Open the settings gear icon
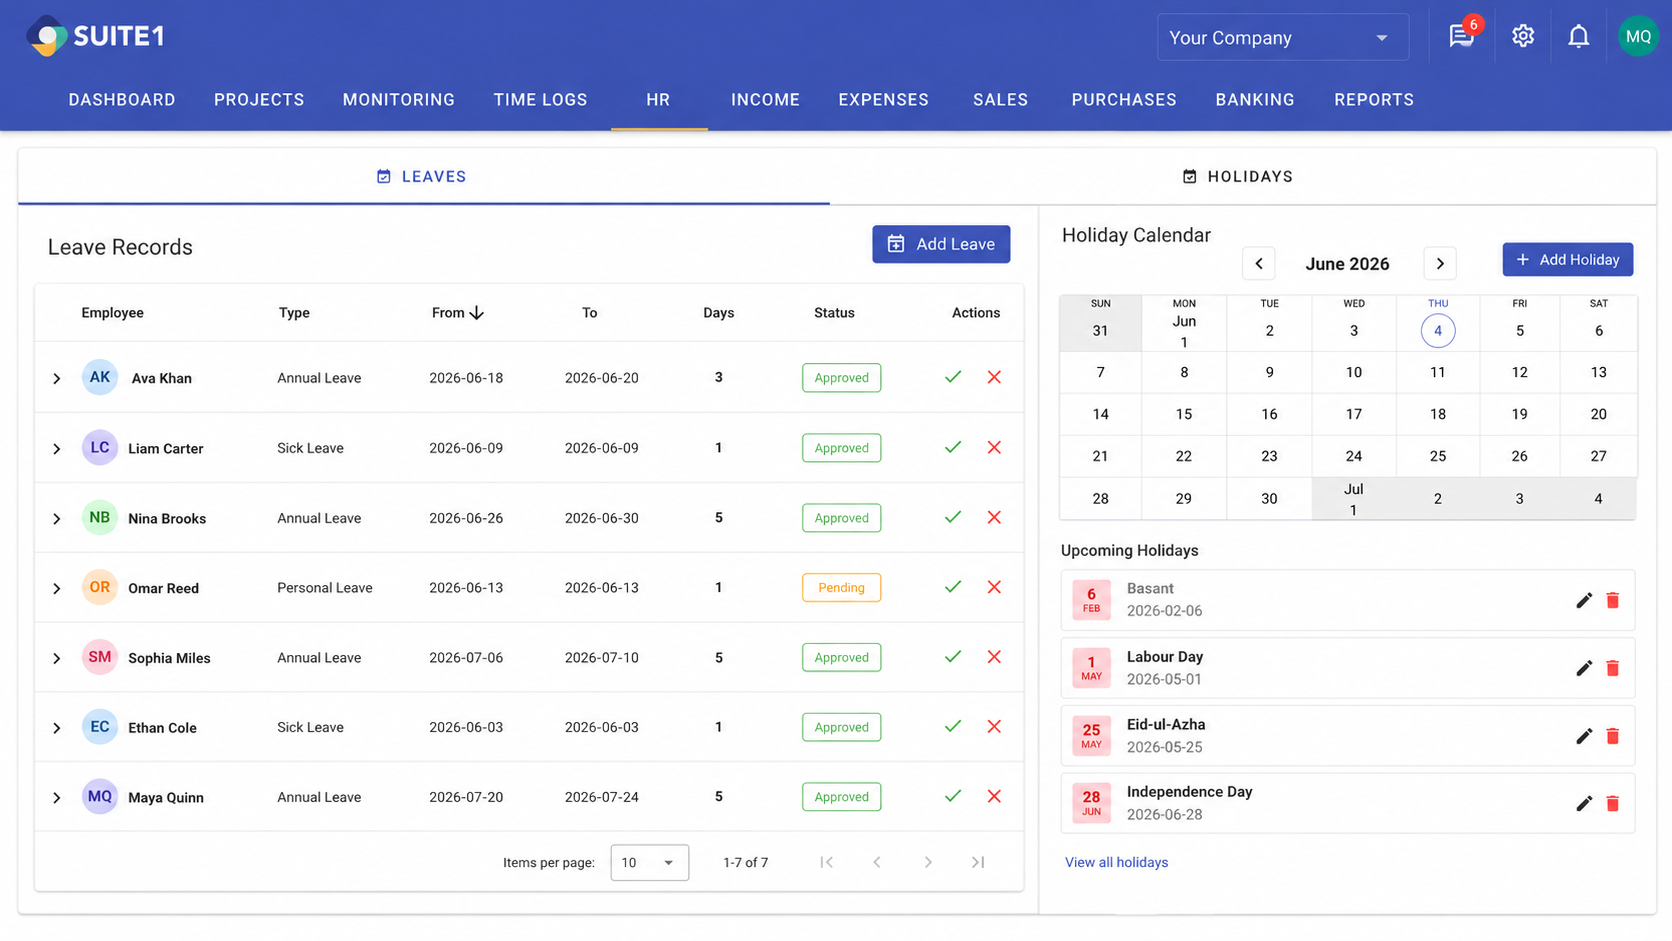Screen dimensions: 1672x941 [x=1522, y=36]
